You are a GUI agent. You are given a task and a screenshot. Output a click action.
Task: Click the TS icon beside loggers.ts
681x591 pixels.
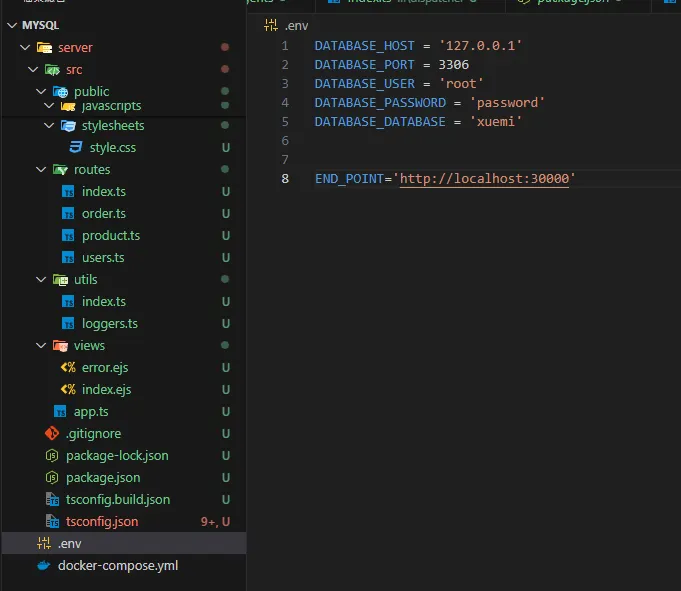coord(68,324)
